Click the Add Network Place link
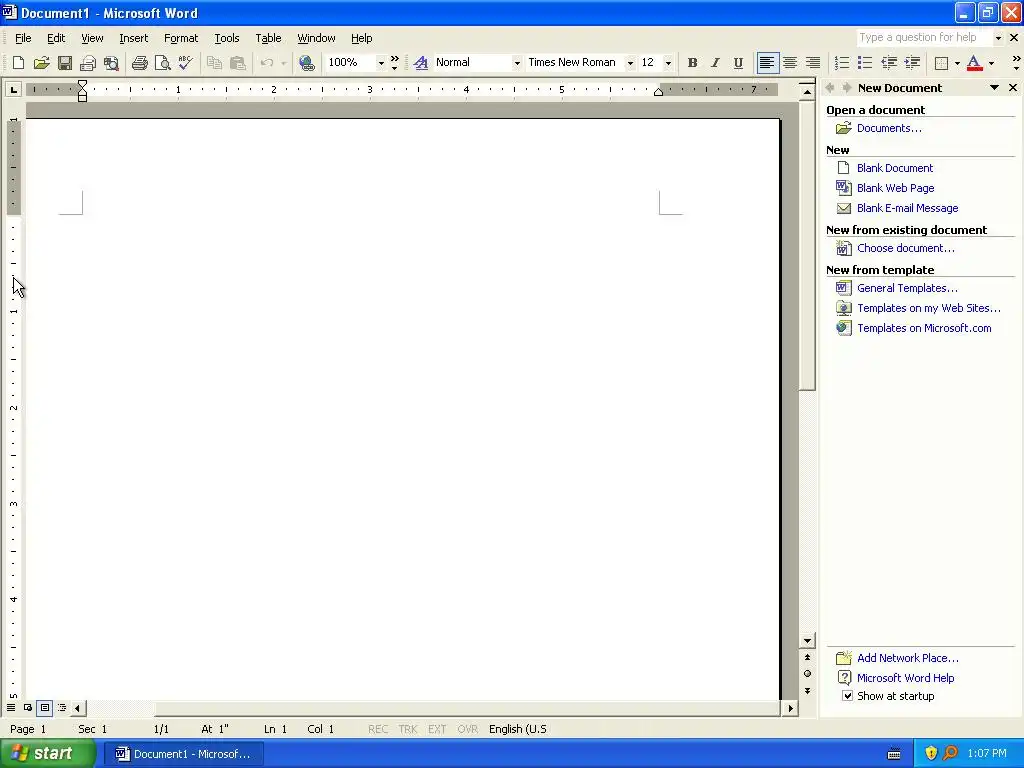The height and width of the screenshot is (768, 1024). click(908, 658)
